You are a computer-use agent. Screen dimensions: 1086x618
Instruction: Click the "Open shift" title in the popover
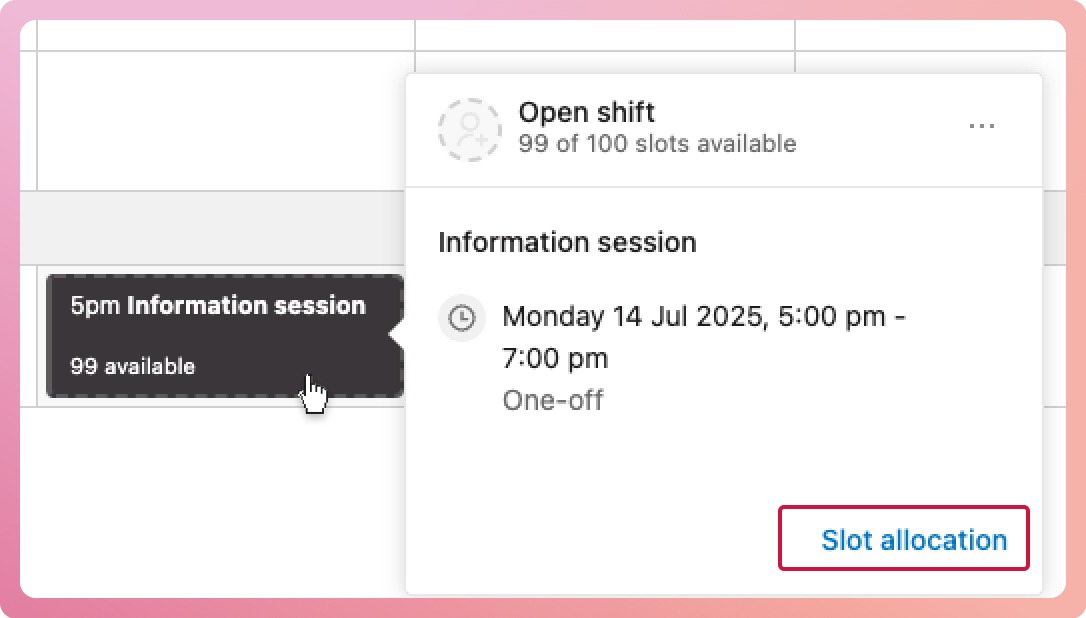click(586, 112)
